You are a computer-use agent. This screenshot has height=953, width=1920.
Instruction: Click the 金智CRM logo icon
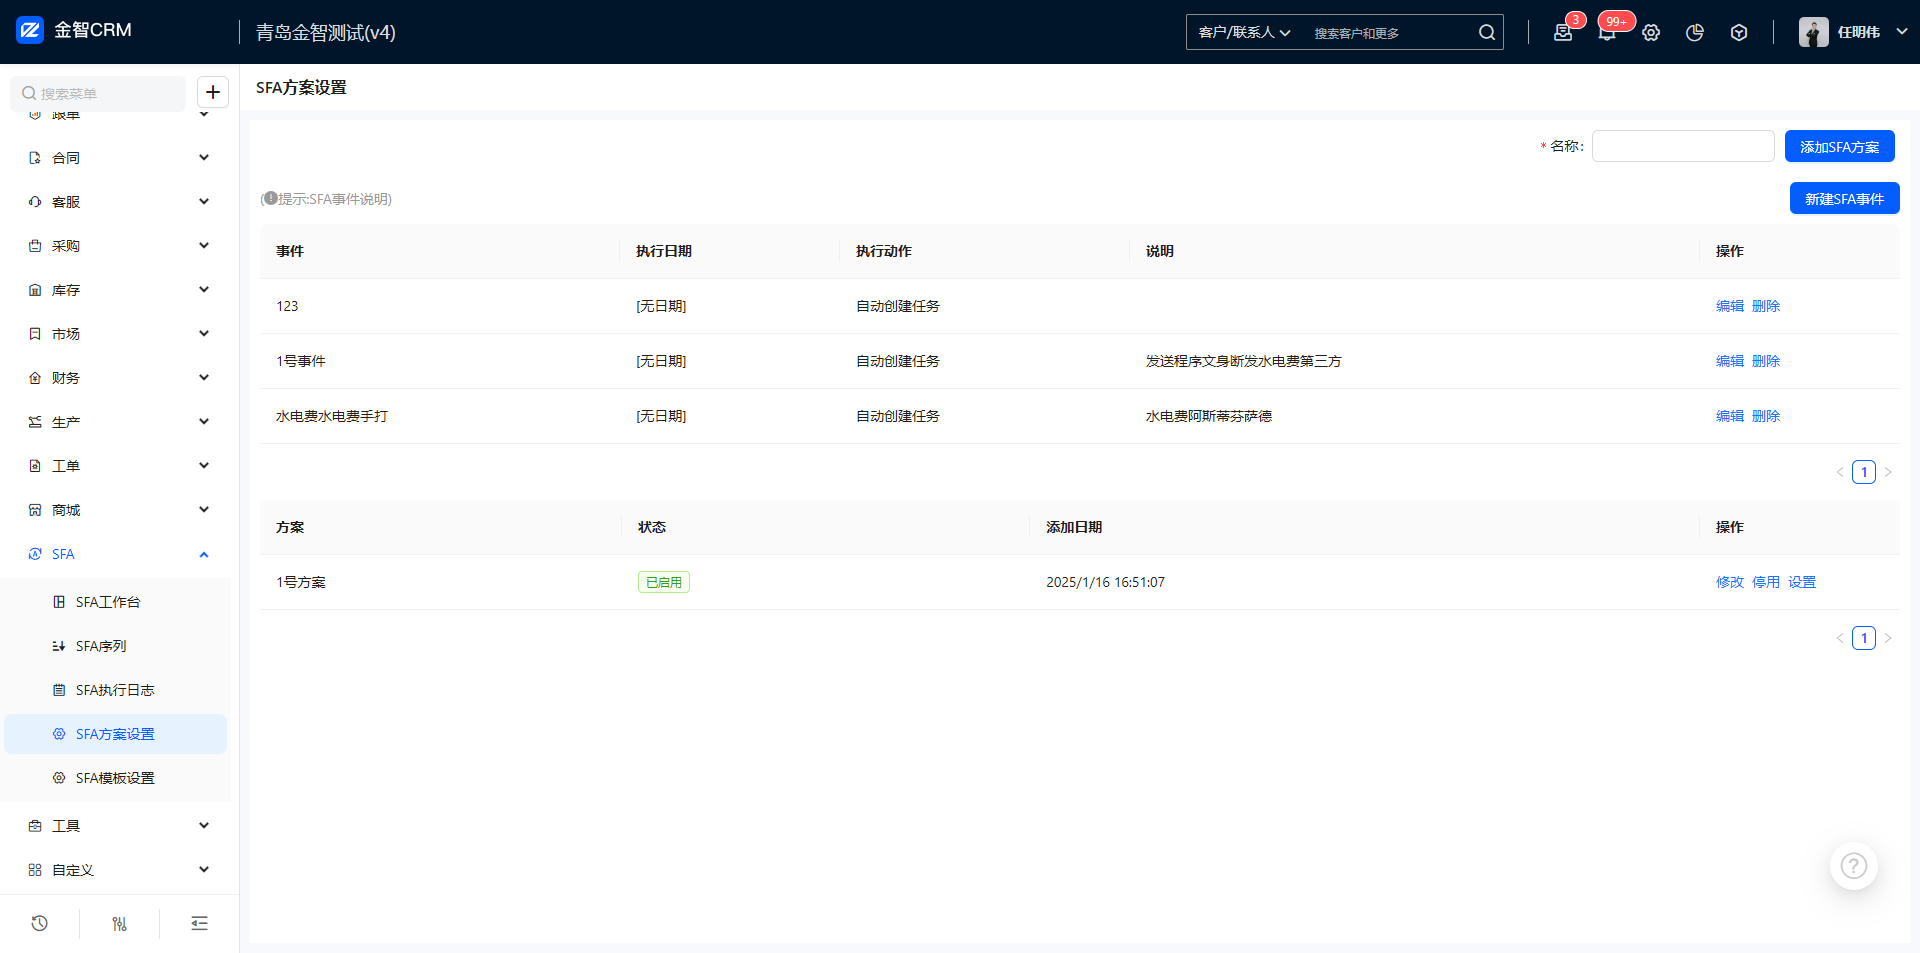point(30,30)
